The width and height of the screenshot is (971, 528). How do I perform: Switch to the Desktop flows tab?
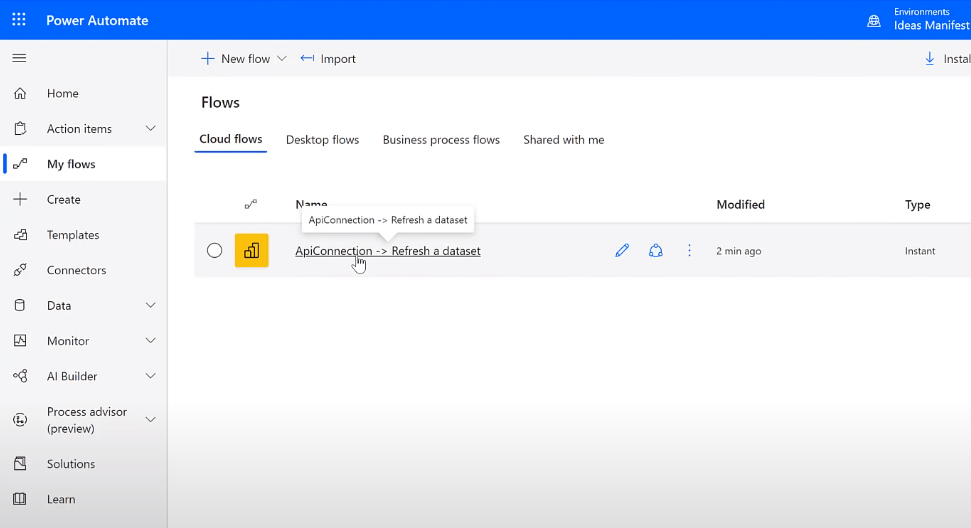point(322,140)
